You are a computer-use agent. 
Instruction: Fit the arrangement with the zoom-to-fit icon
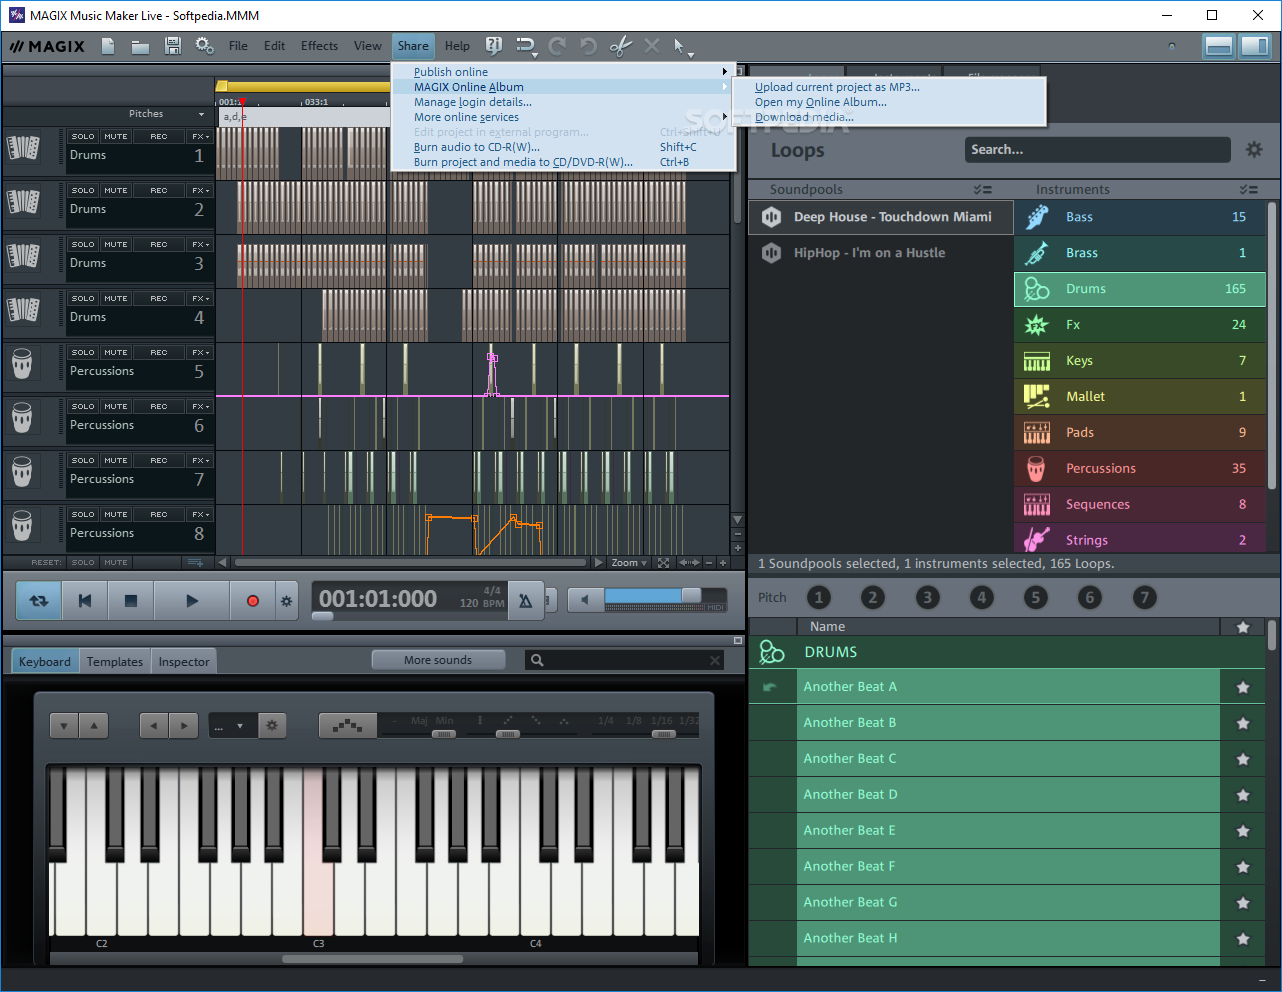(664, 563)
